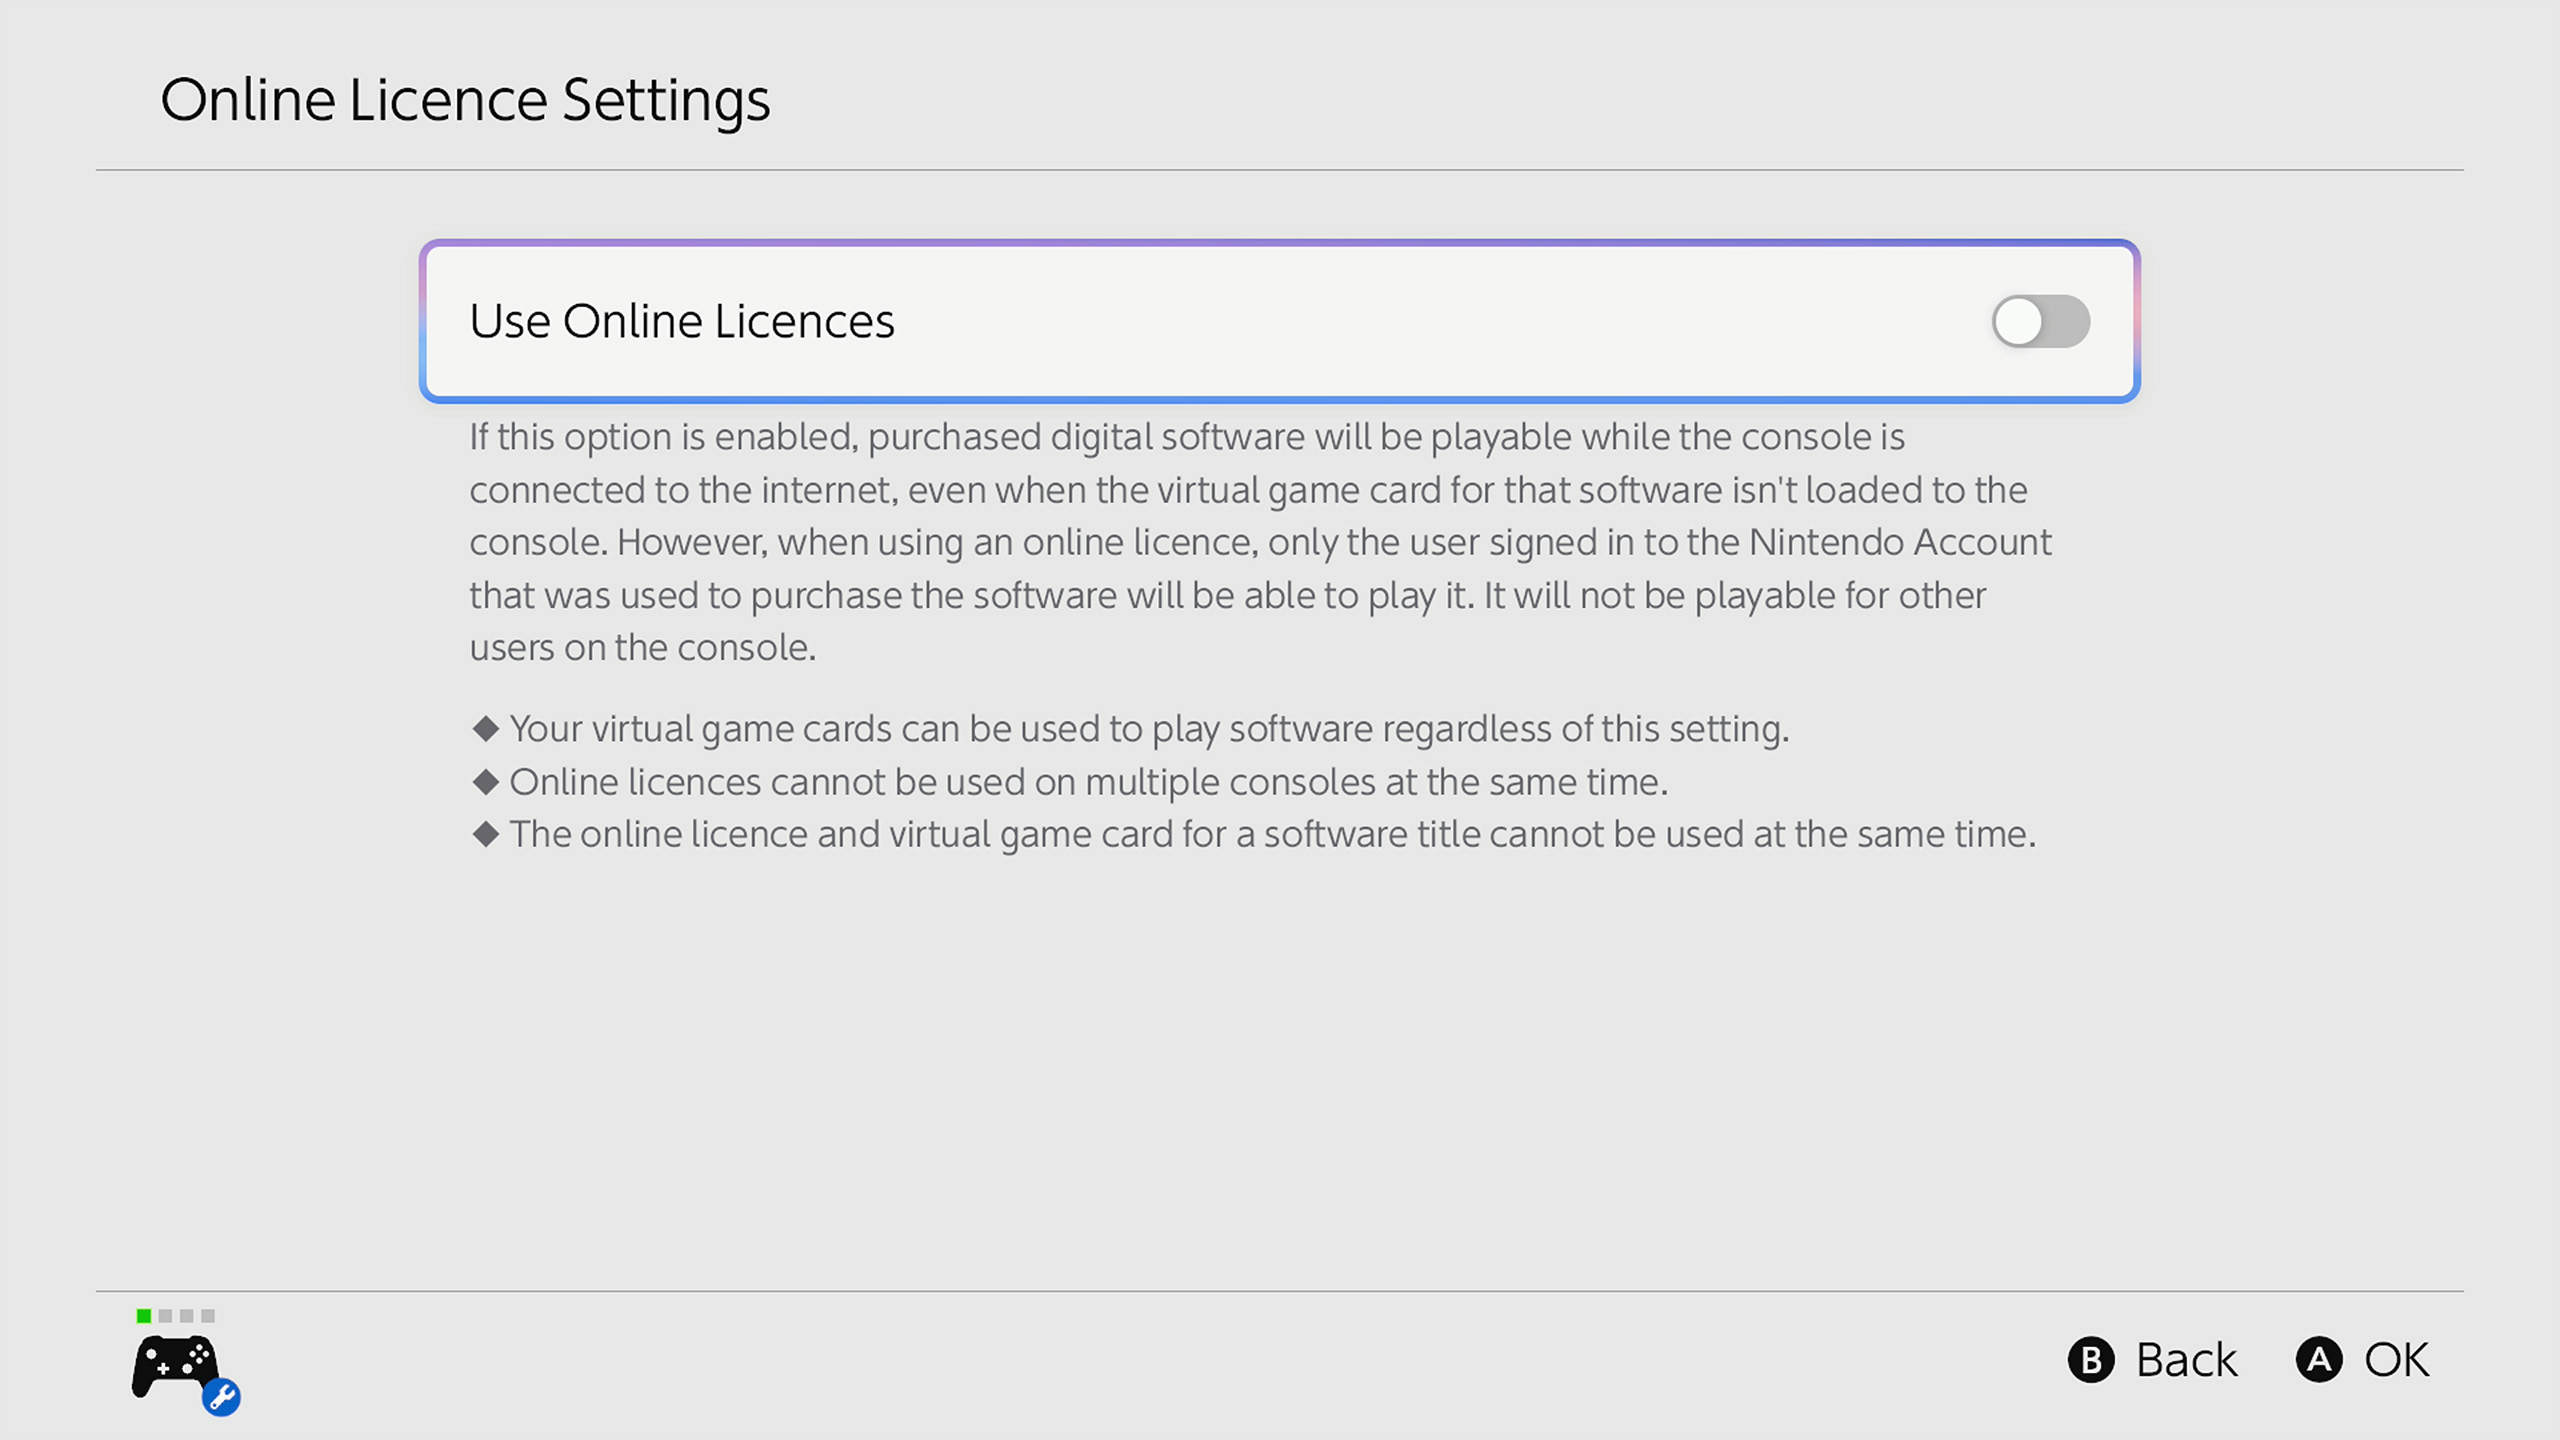Click the blue wrench badge on controller
2560x1440 pixels.
[221, 1397]
